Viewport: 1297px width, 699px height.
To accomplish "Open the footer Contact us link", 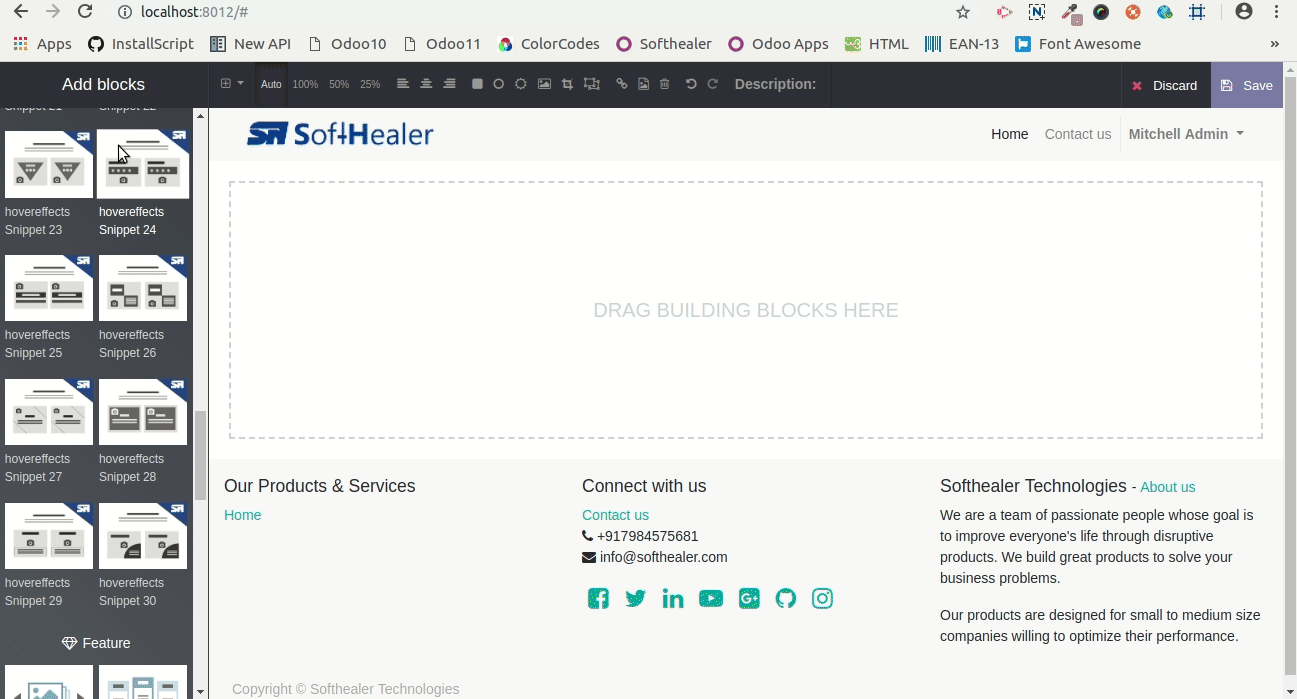I will (615, 515).
